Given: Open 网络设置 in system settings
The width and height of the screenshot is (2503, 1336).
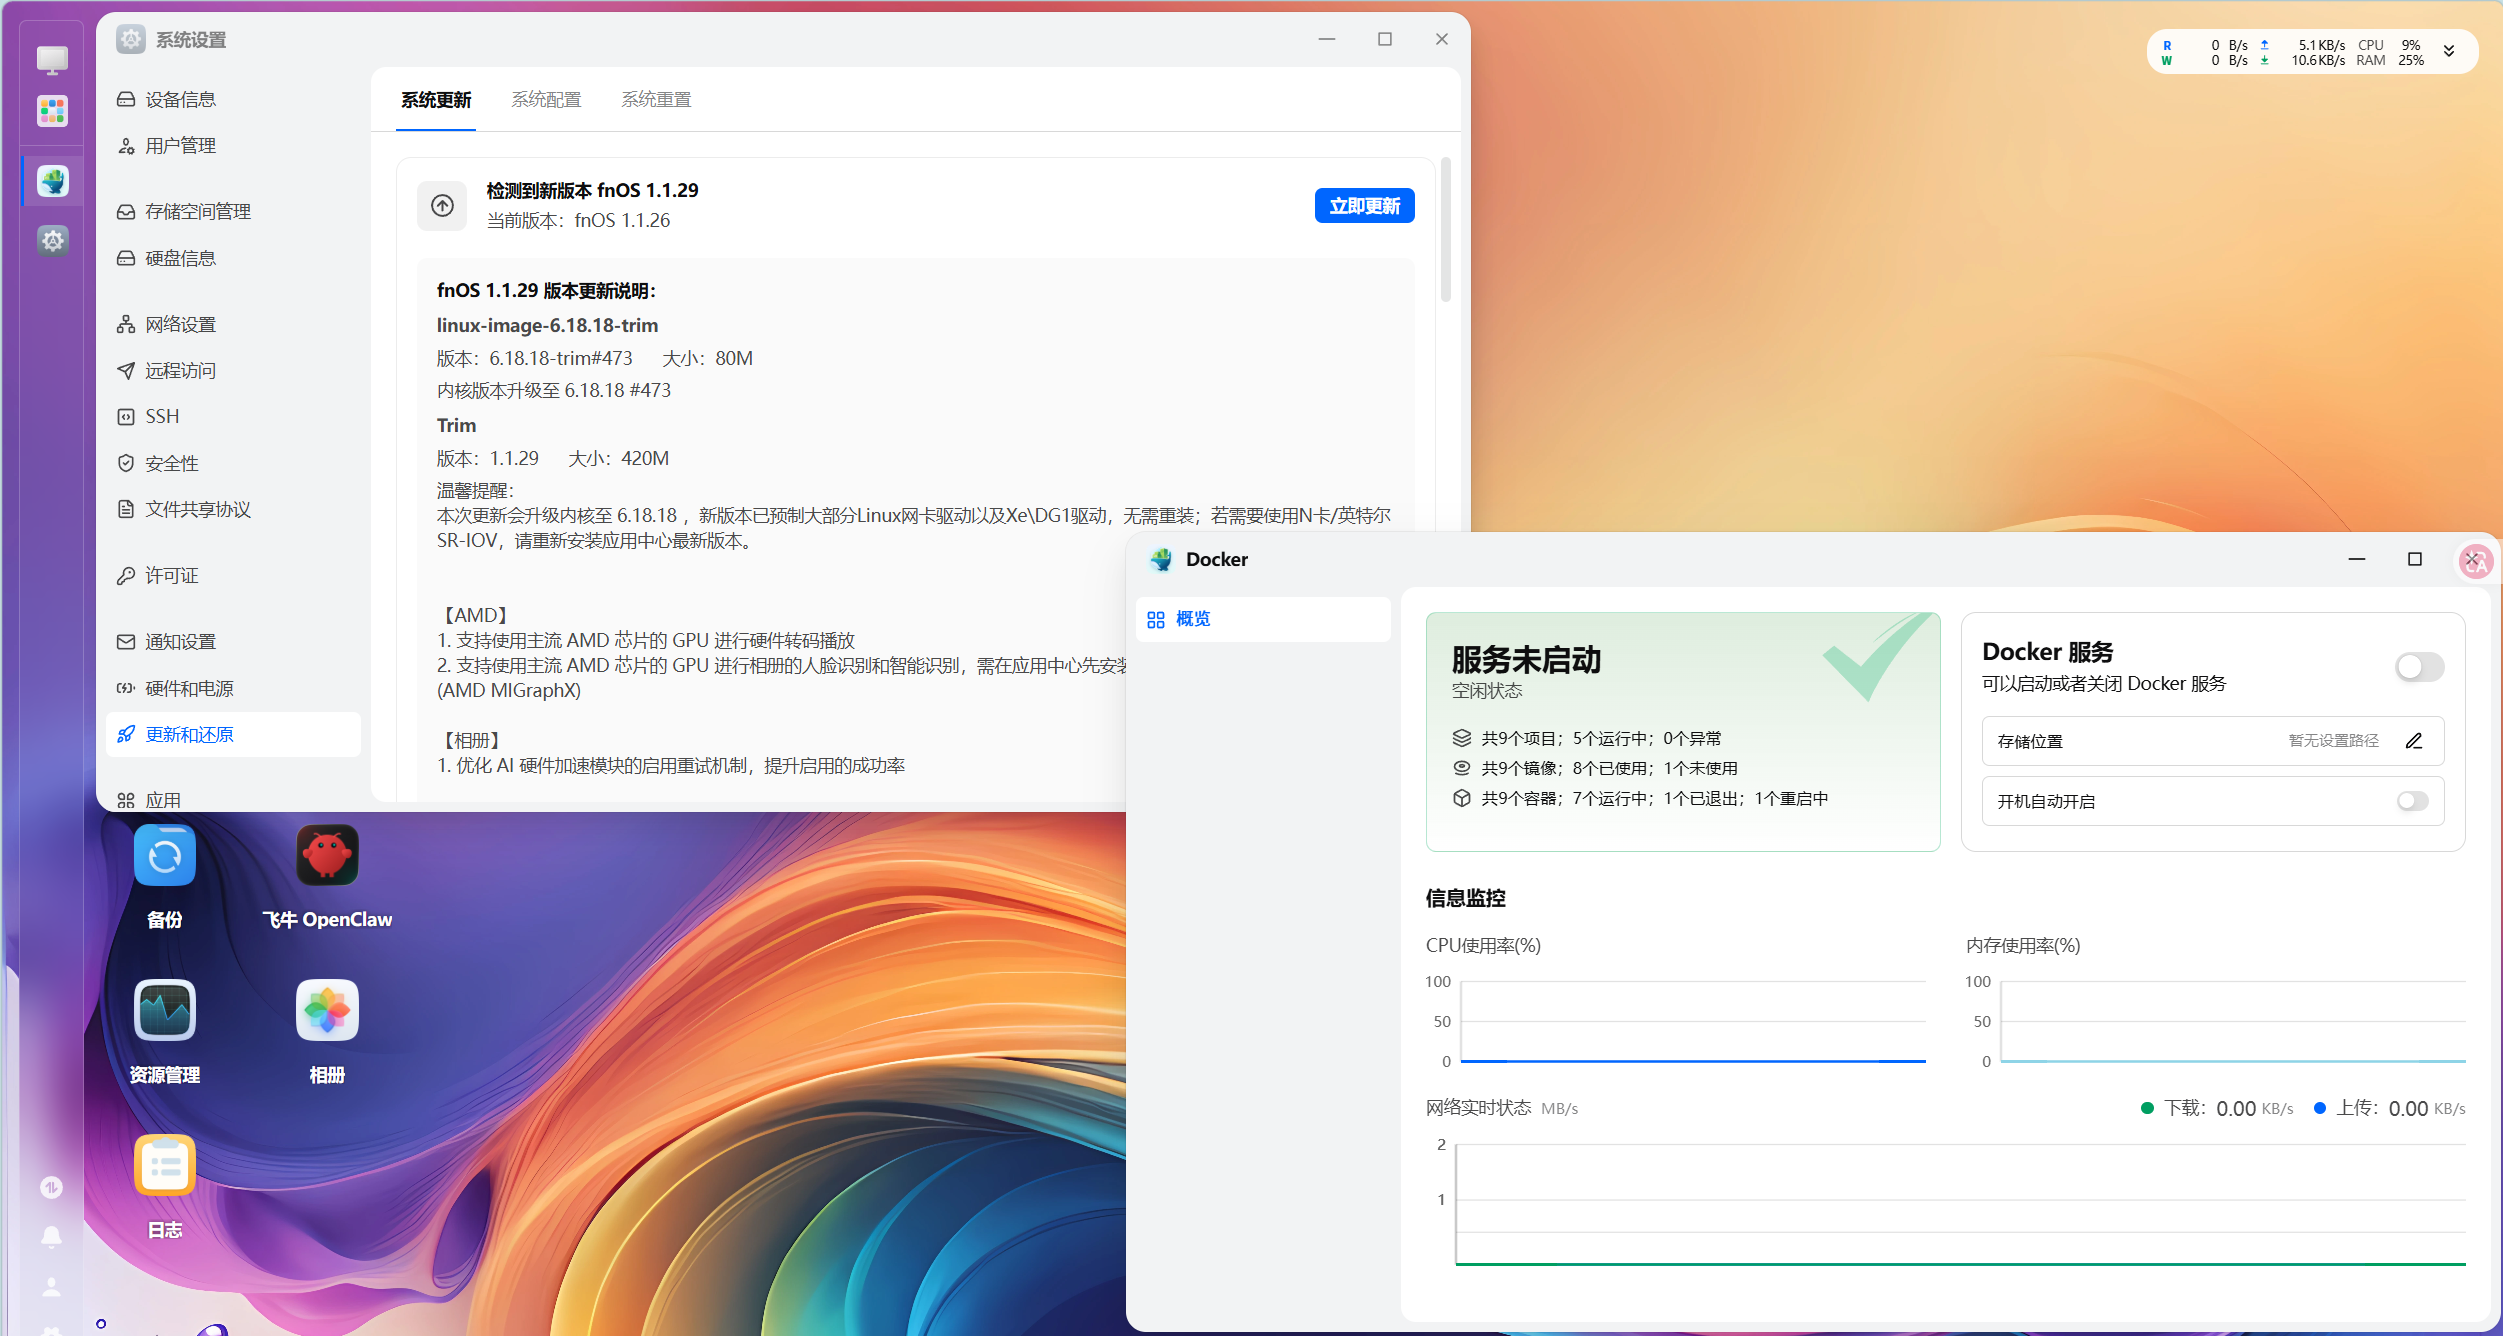Looking at the screenshot, I should point(178,324).
